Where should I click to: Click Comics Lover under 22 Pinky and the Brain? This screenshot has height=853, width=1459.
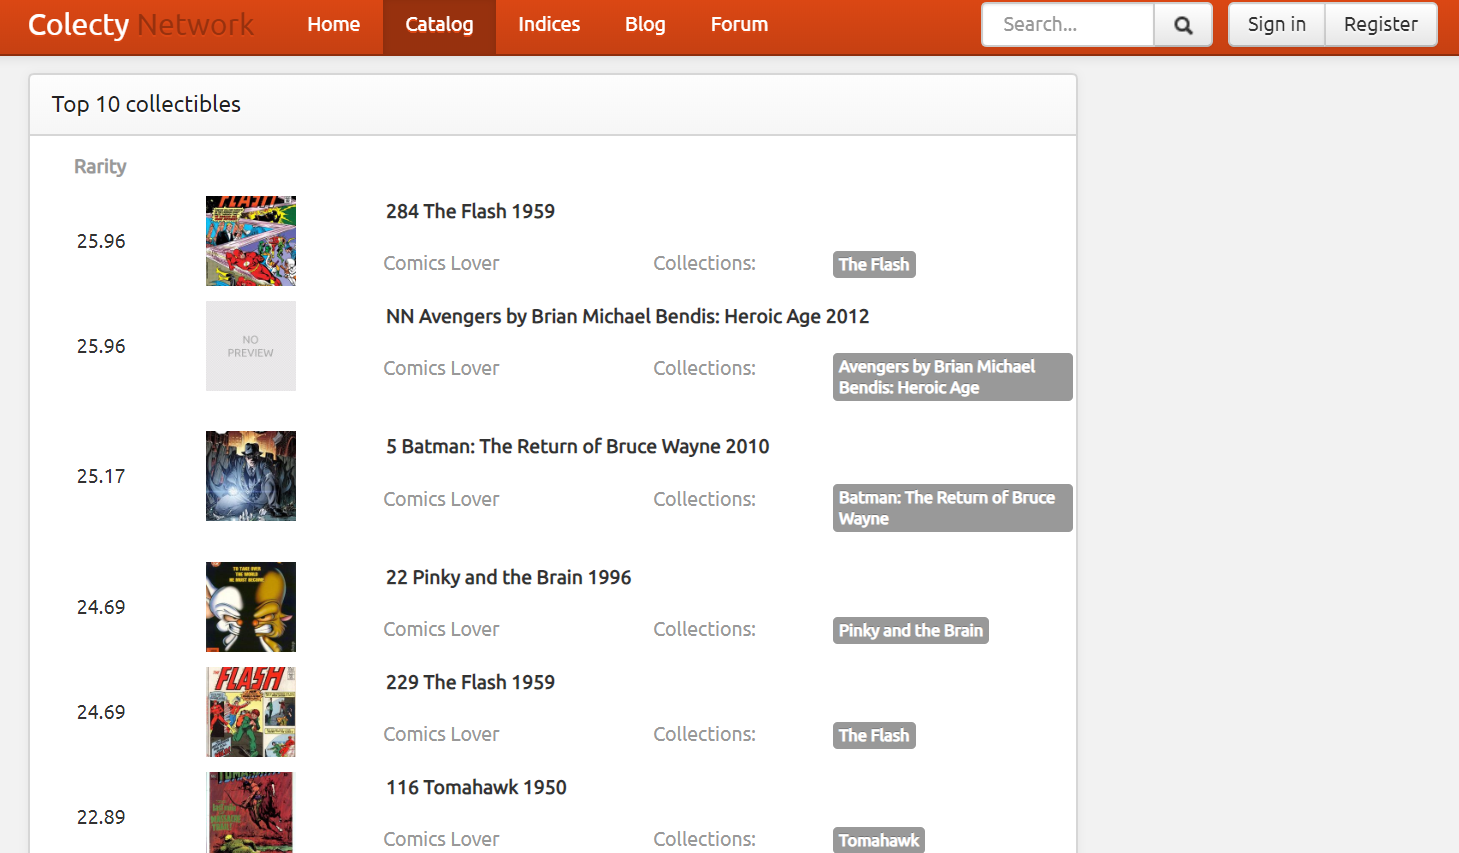pyautogui.click(x=441, y=629)
